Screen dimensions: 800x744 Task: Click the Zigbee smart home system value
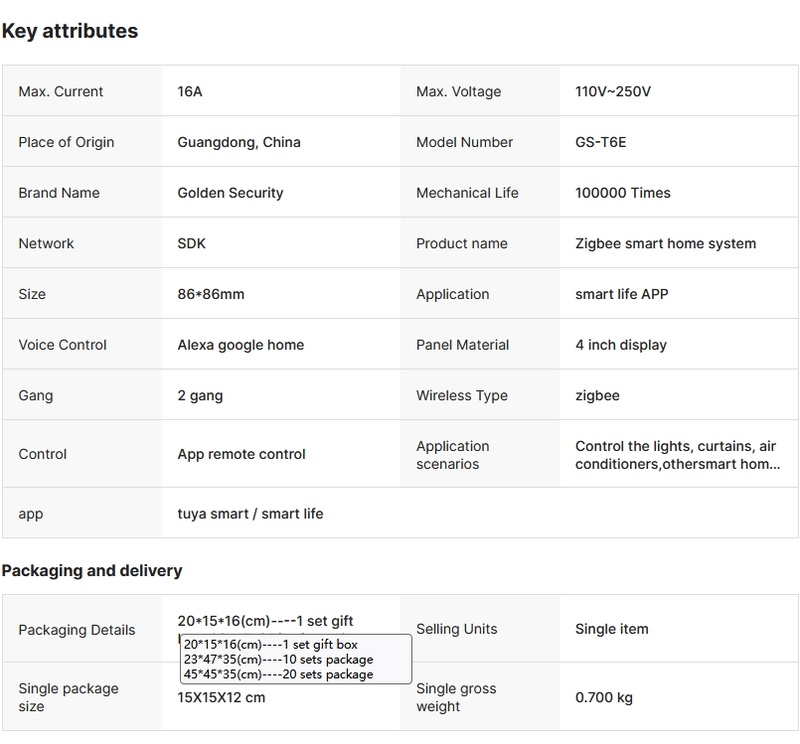click(x=665, y=243)
